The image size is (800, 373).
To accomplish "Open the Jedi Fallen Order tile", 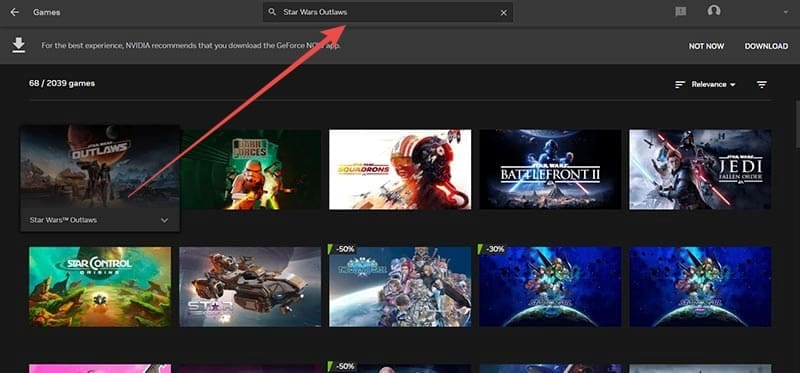I will pyautogui.click(x=700, y=169).
